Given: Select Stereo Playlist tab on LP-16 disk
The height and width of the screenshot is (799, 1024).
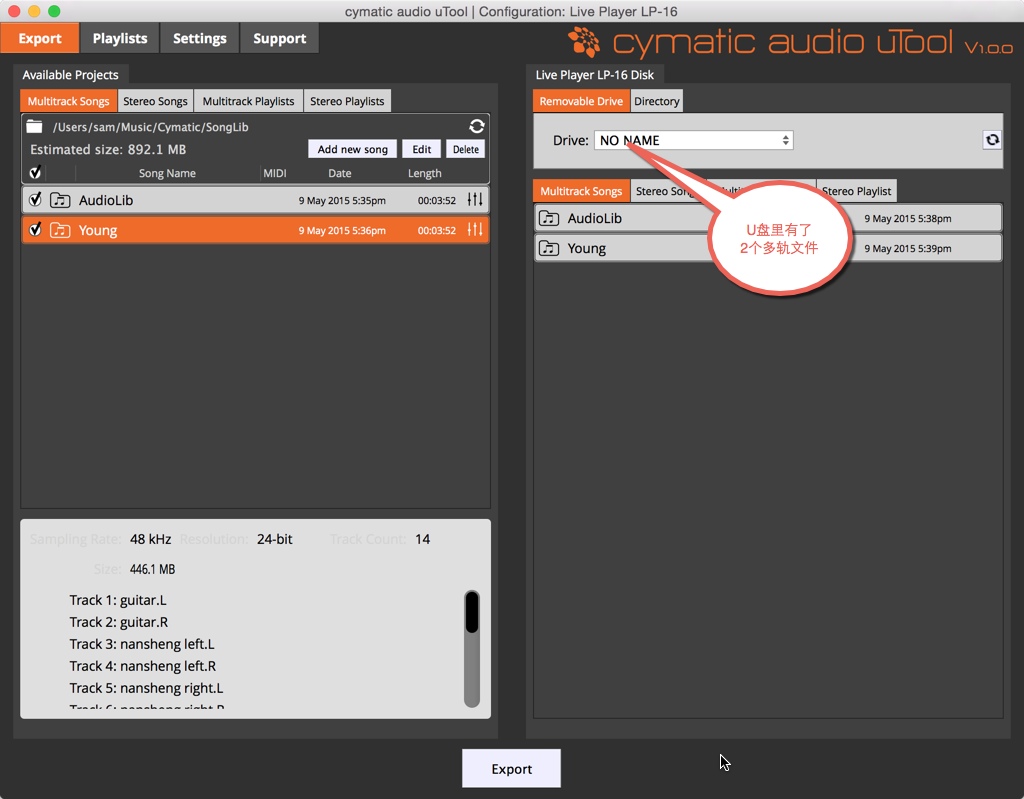Looking at the screenshot, I should click(856, 191).
